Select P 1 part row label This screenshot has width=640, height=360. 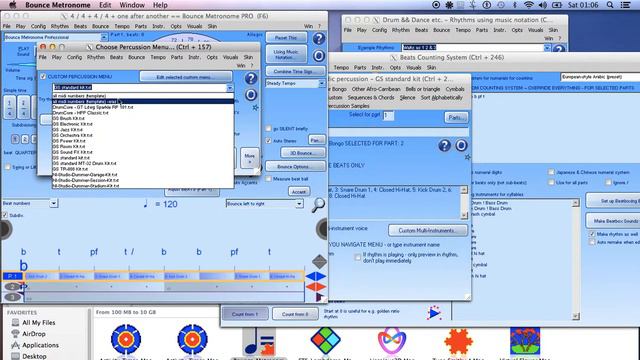point(12,276)
